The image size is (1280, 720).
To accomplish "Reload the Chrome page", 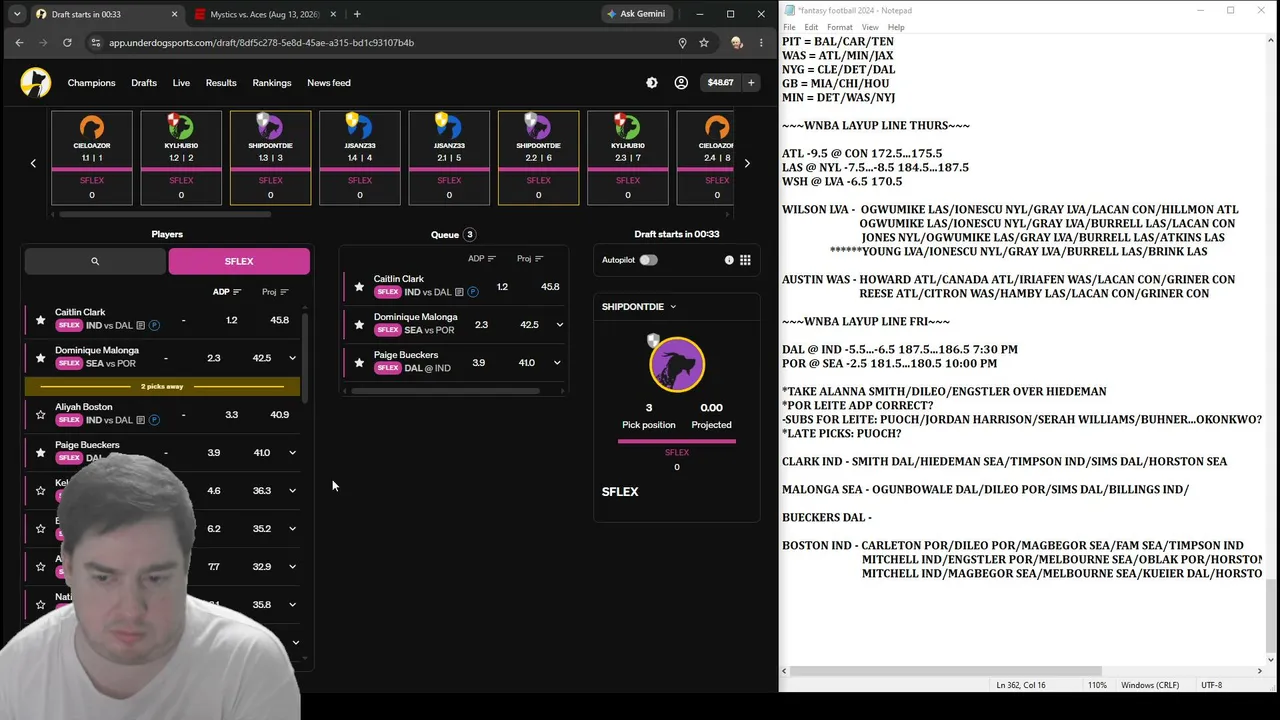I will coord(67,43).
